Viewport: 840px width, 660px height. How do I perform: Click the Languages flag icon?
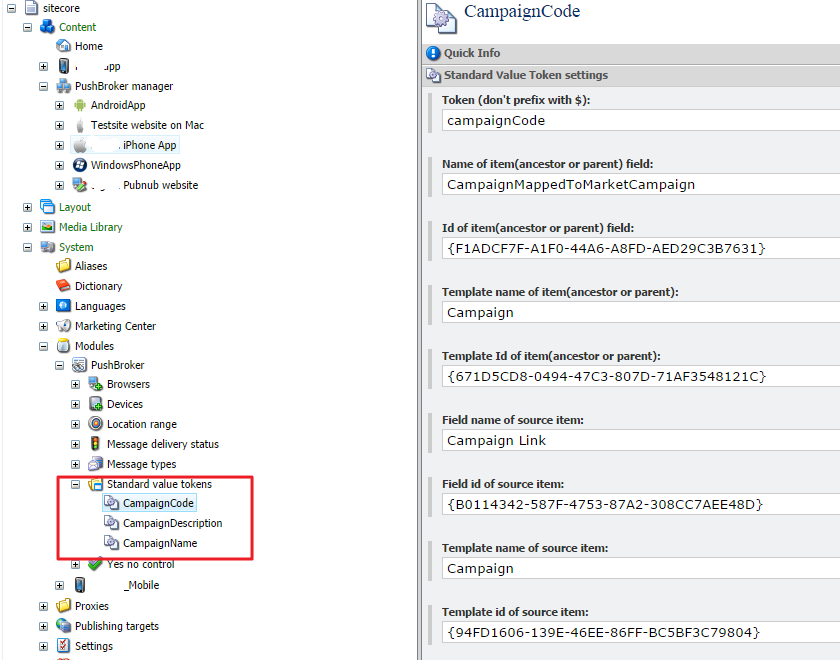click(x=64, y=306)
